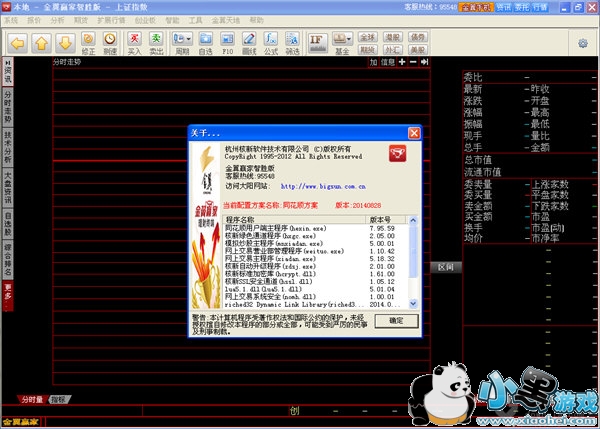Switch to the 指标 bottom tab

[59, 400]
